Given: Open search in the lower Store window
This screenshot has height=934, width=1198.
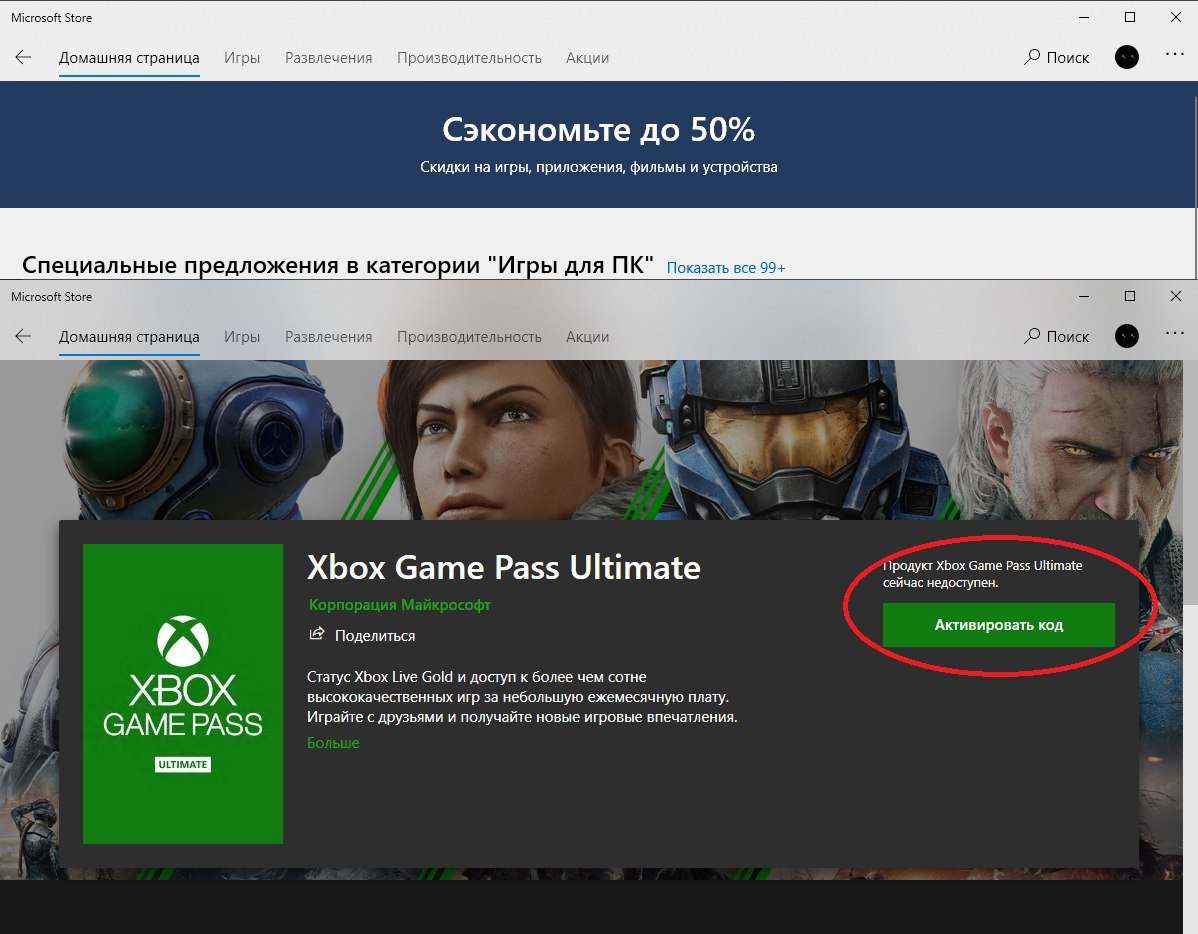Looking at the screenshot, I should point(1057,336).
